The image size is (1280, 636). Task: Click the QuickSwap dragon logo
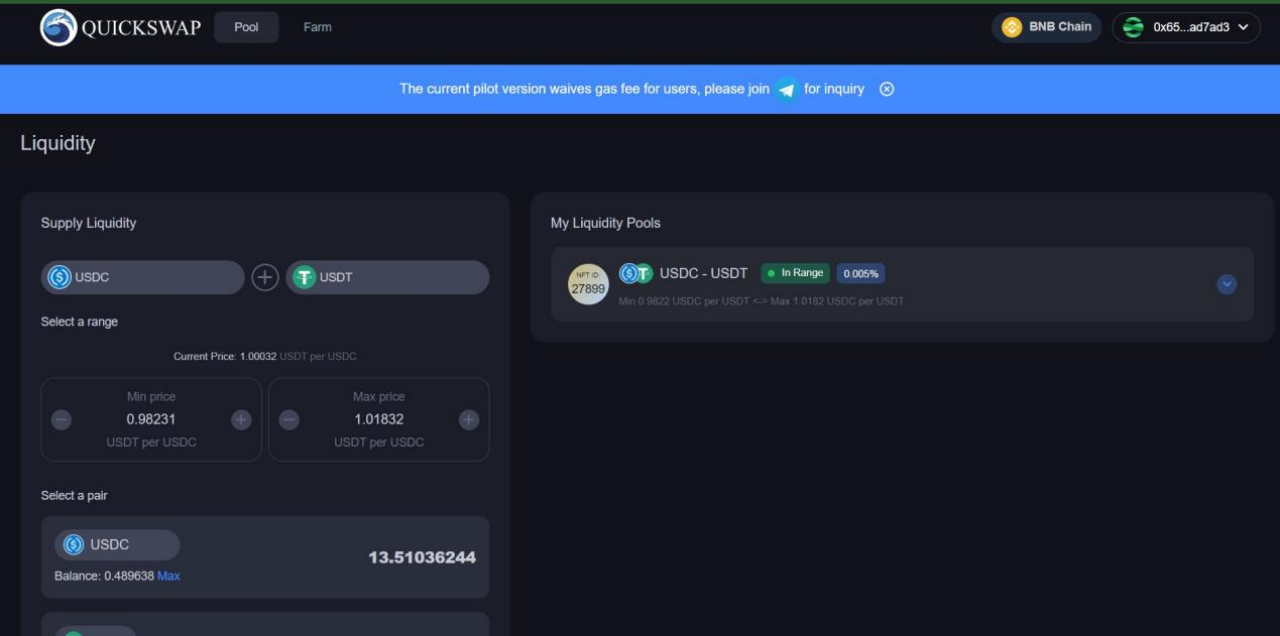58,27
